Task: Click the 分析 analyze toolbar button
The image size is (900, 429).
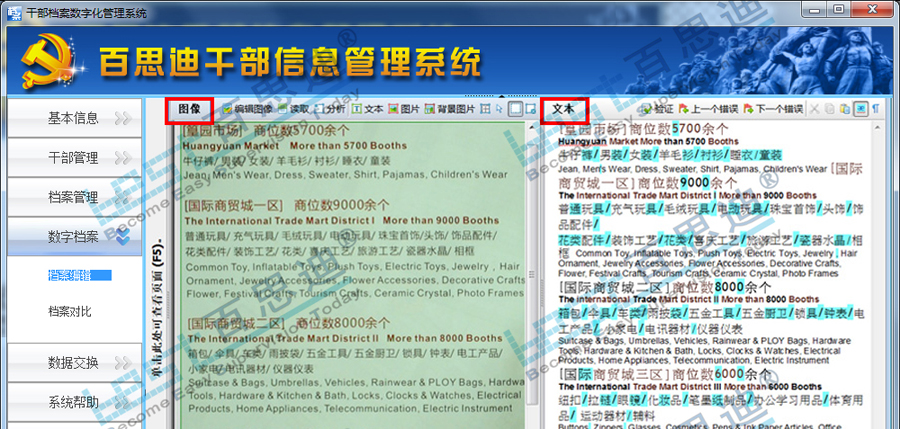Action: pos(330,109)
